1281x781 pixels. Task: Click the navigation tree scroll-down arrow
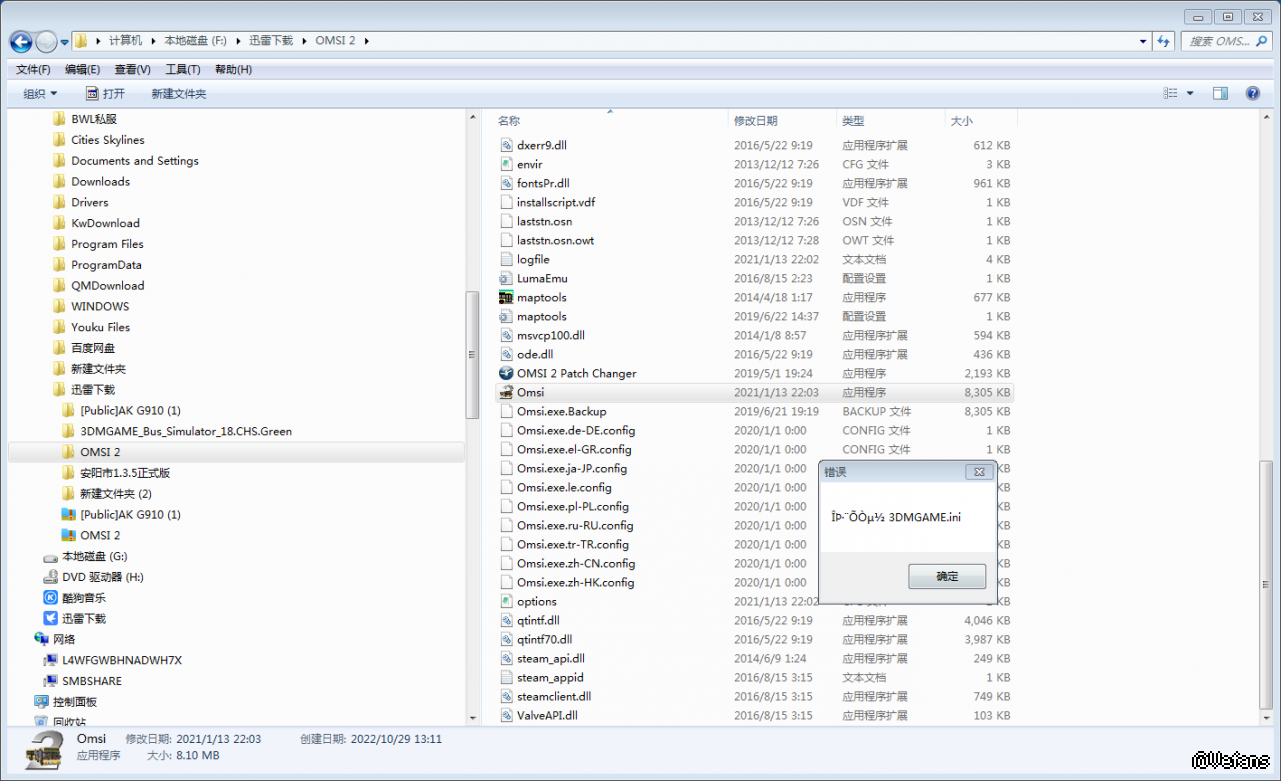click(x=472, y=716)
